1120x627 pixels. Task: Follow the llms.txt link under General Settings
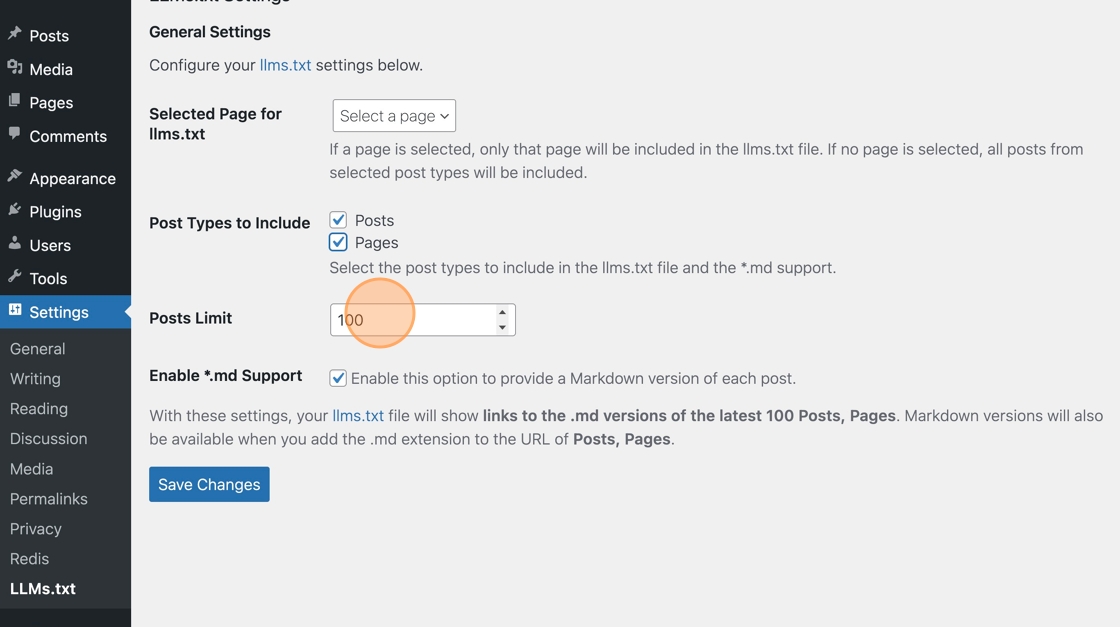(x=285, y=65)
